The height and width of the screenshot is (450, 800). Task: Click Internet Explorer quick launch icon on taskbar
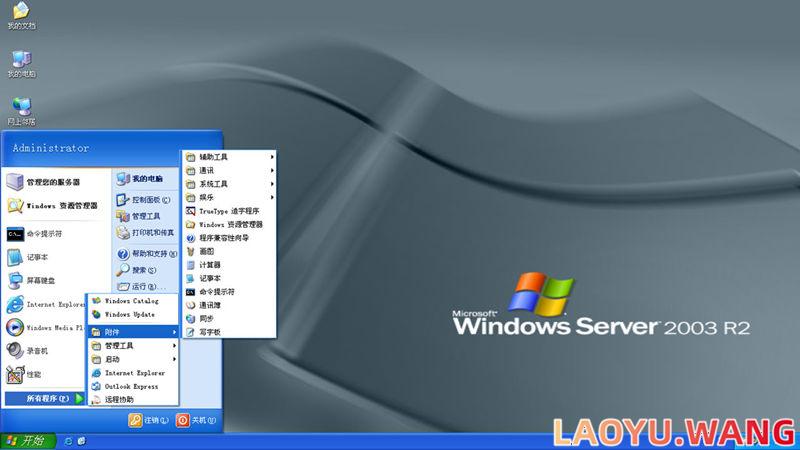pyautogui.click(x=68, y=441)
